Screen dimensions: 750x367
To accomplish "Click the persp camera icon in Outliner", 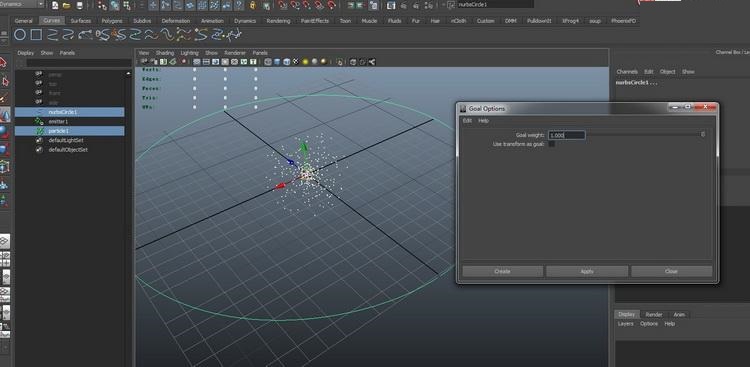I will [39, 75].
